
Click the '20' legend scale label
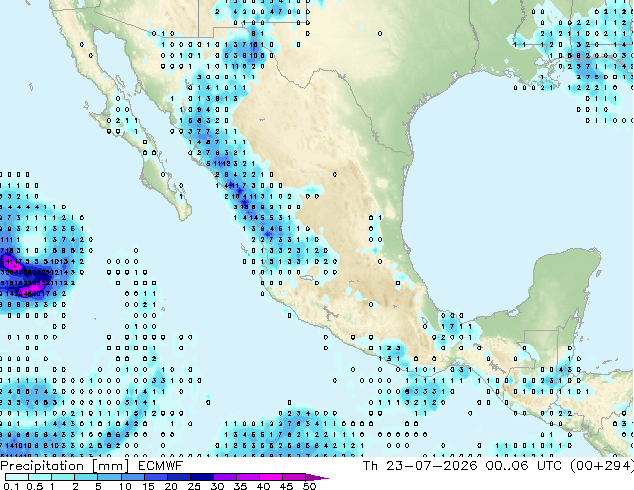click(171, 486)
